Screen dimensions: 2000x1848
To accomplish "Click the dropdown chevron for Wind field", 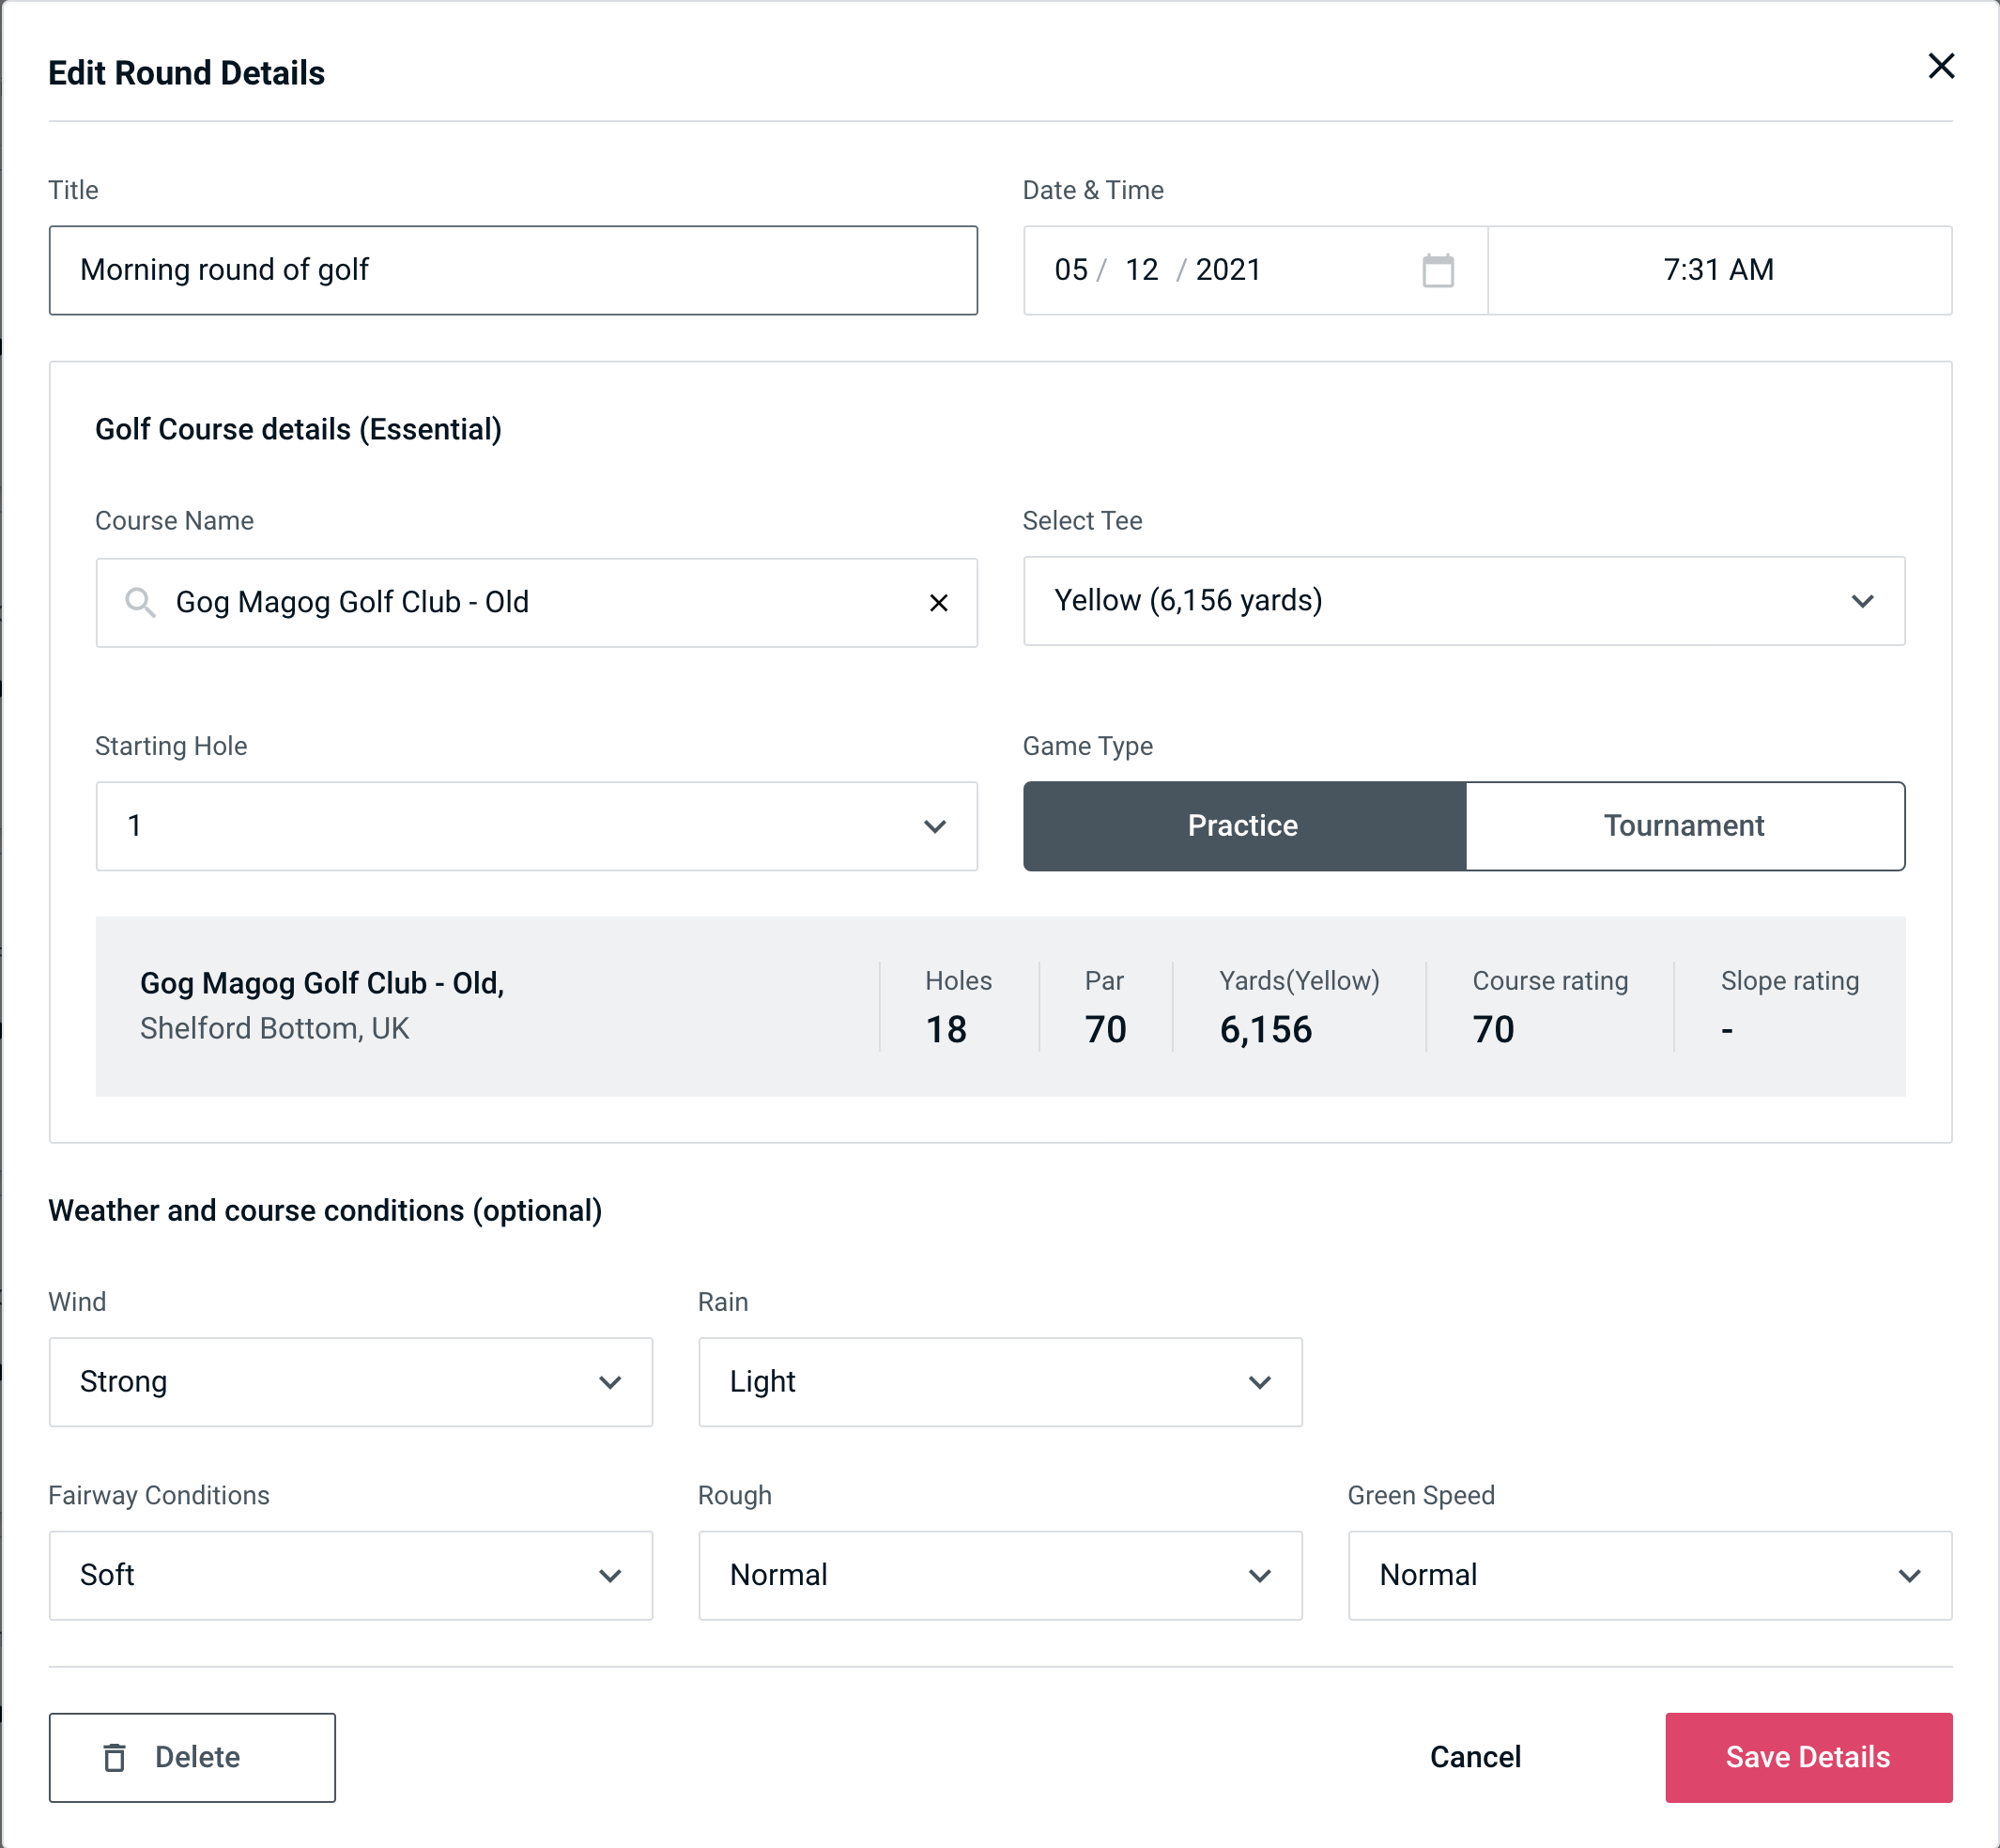I will [611, 1381].
